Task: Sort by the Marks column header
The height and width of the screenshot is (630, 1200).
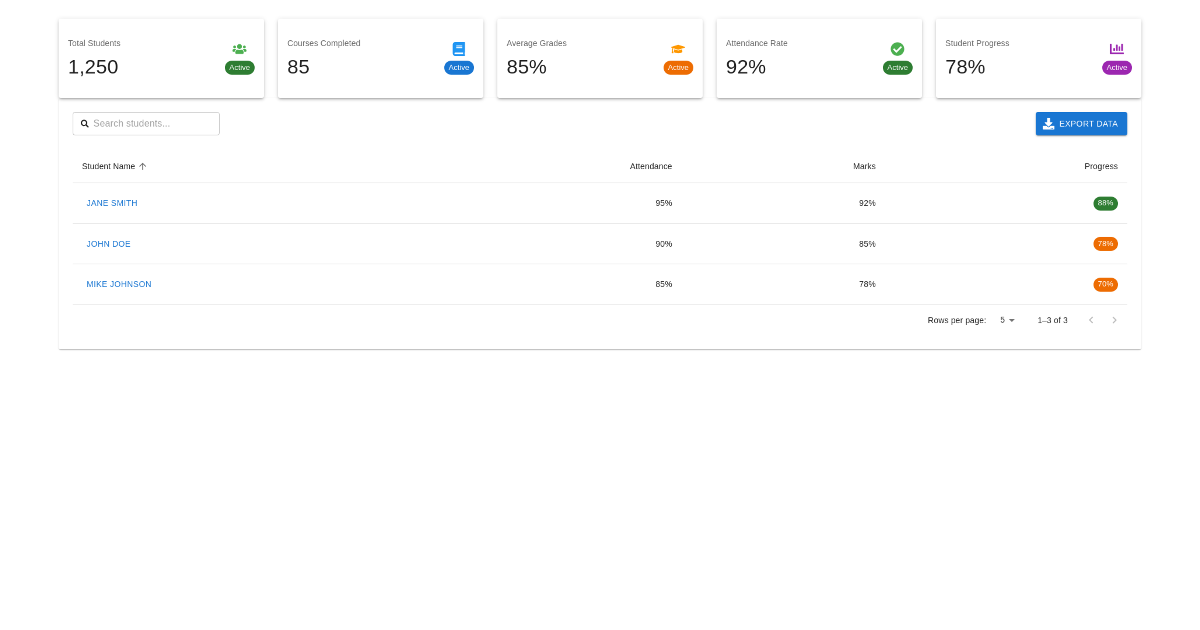Action: pos(864,166)
